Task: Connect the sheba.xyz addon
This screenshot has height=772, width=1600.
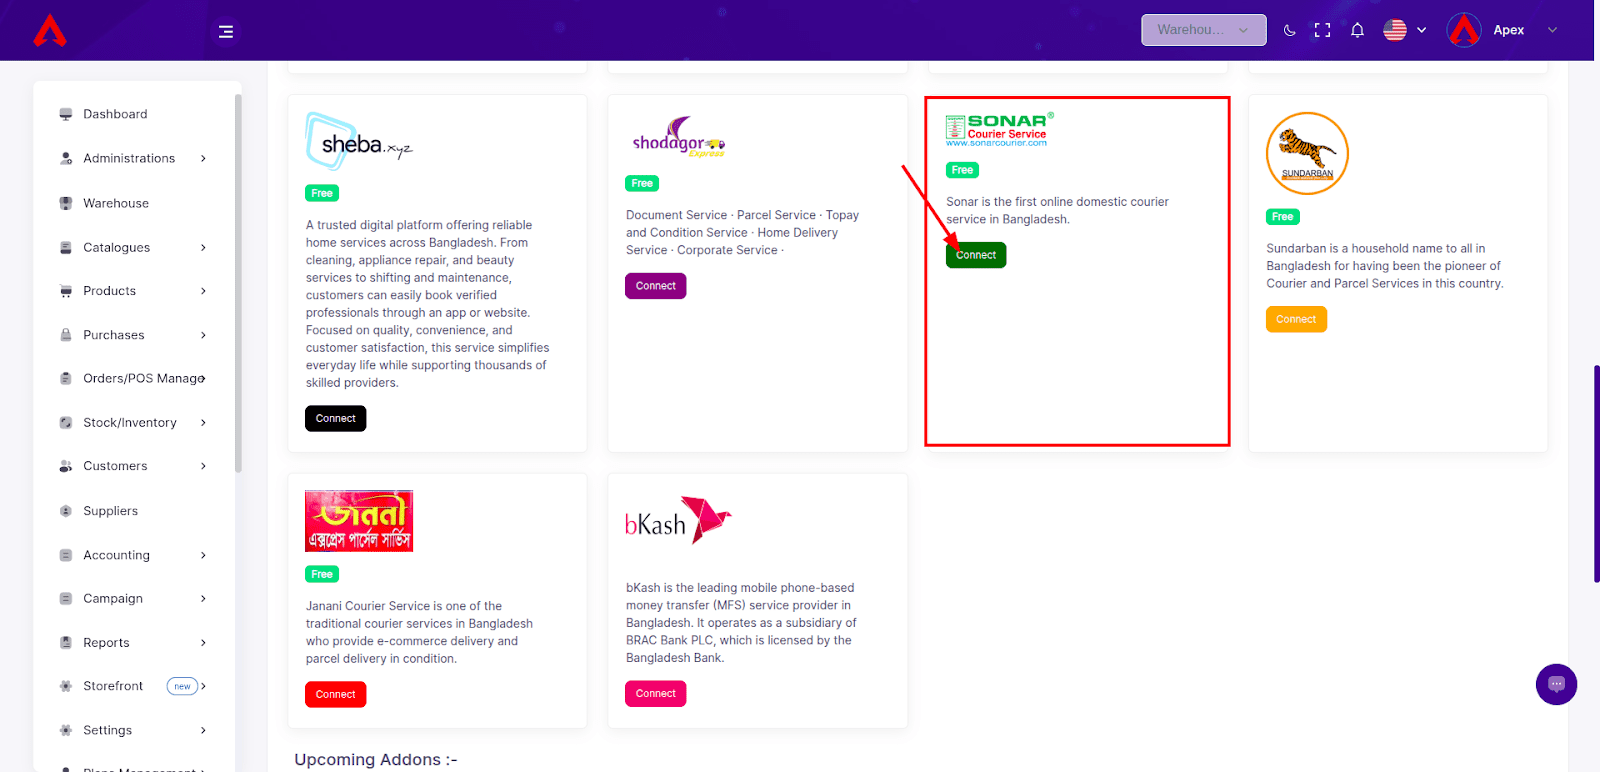Action: click(336, 418)
